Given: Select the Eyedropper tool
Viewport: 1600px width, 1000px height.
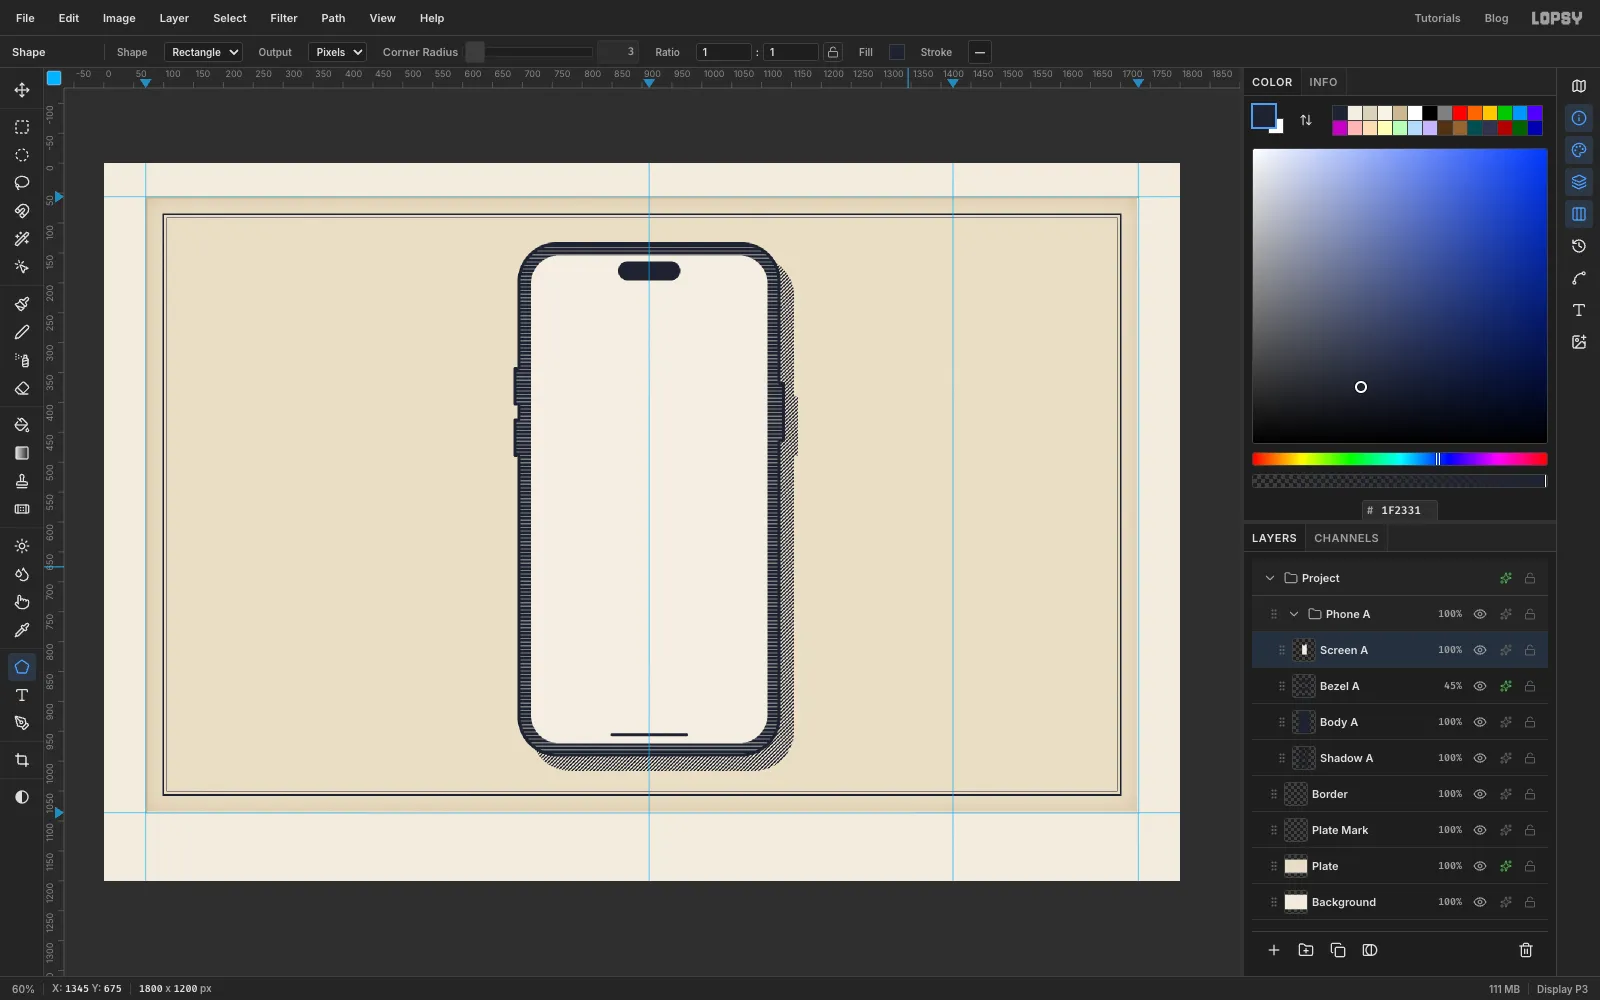Looking at the screenshot, I should click(22, 630).
